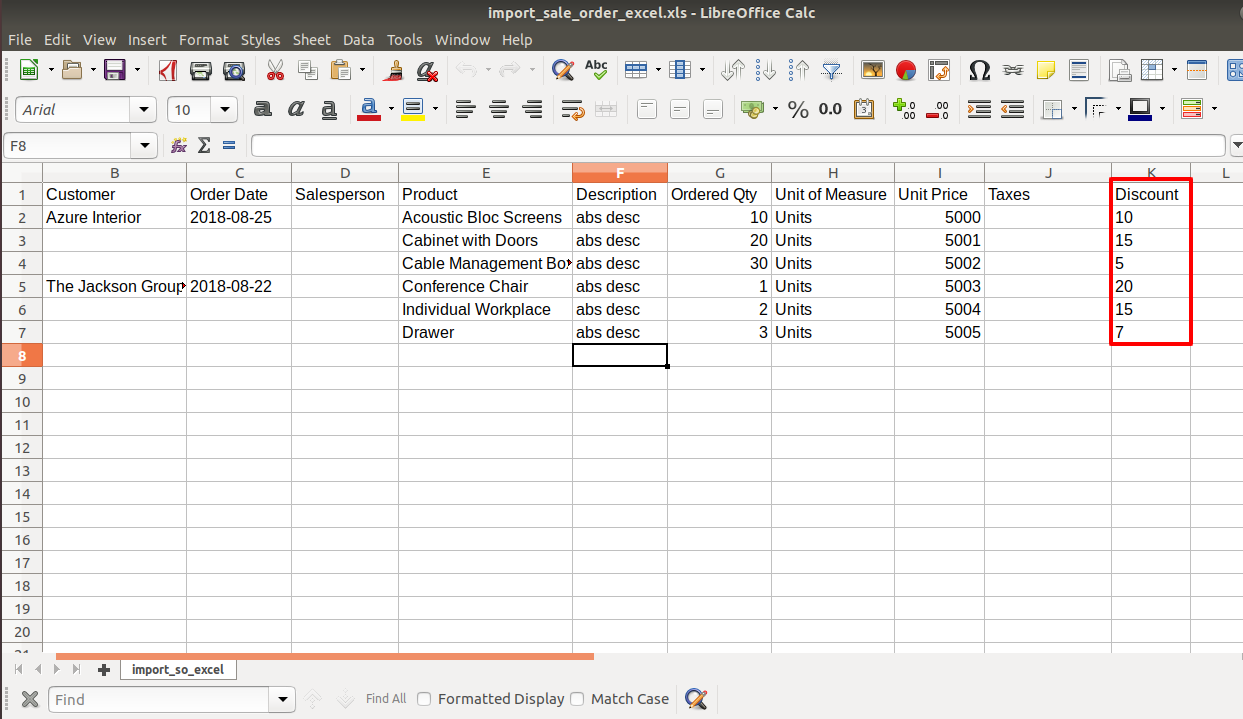Select the row 8 header
Viewport: 1243px width, 719px height.
click(21, 355)
